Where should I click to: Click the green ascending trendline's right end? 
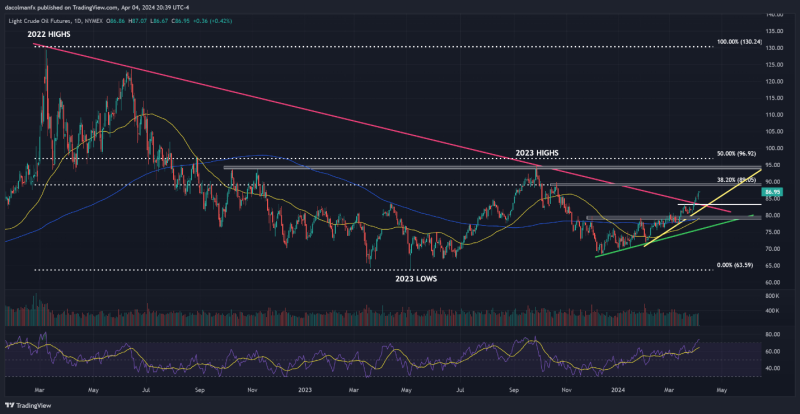point(753,215)
